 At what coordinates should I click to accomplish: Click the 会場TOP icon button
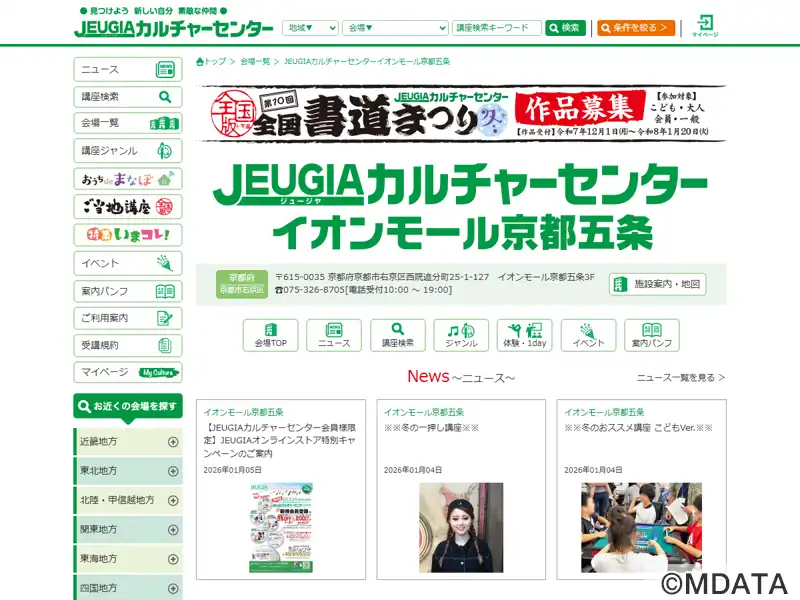pos(270,335)
